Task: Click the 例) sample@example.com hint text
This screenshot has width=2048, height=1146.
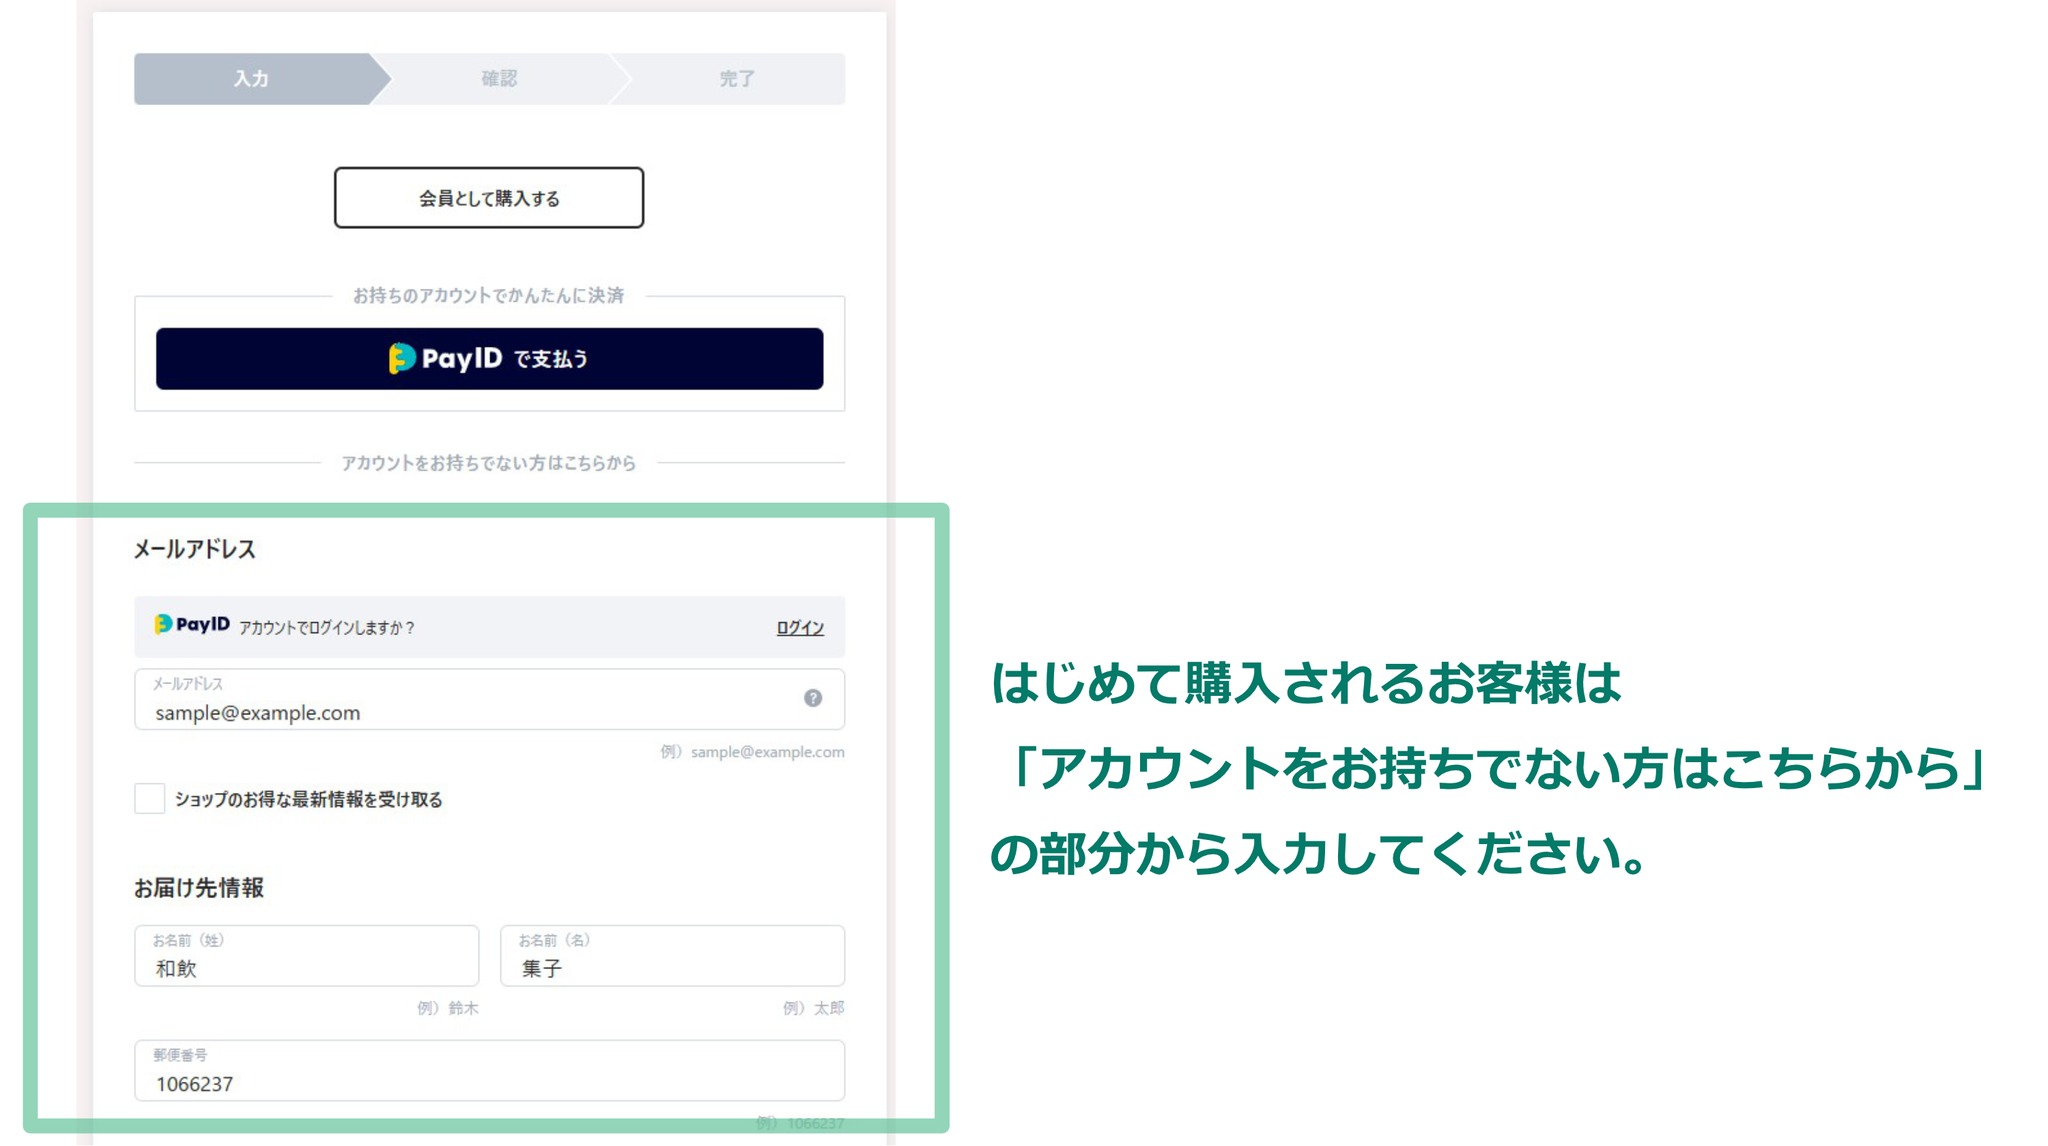Action: coord(752,752)
